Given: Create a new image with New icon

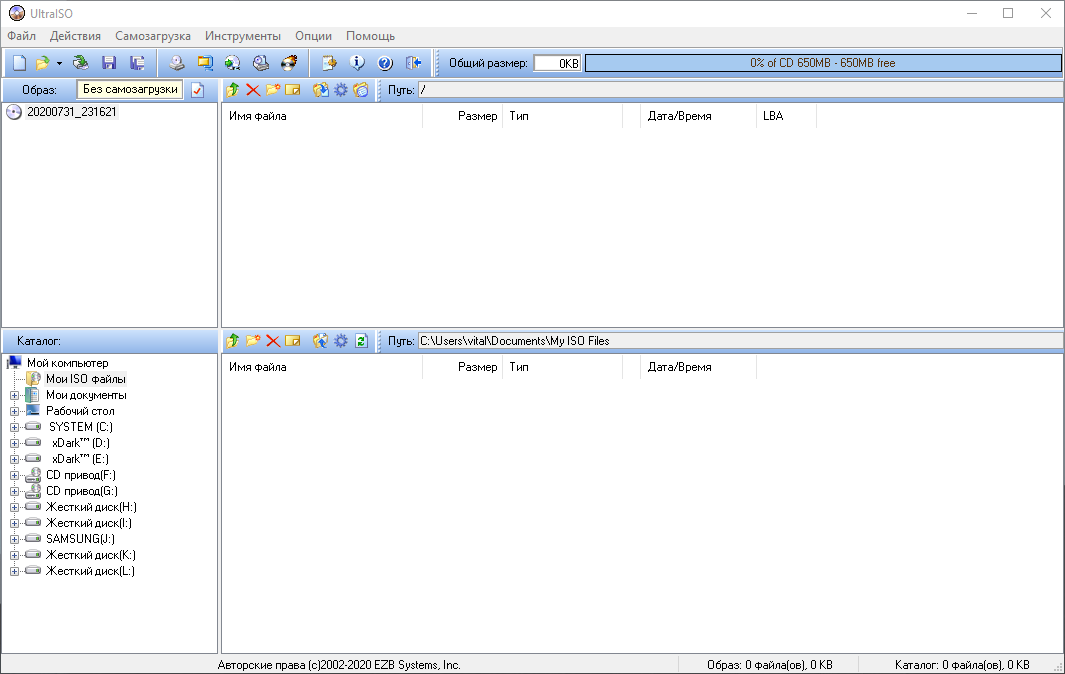Looking at the screenshot, I should pos(20,63).
